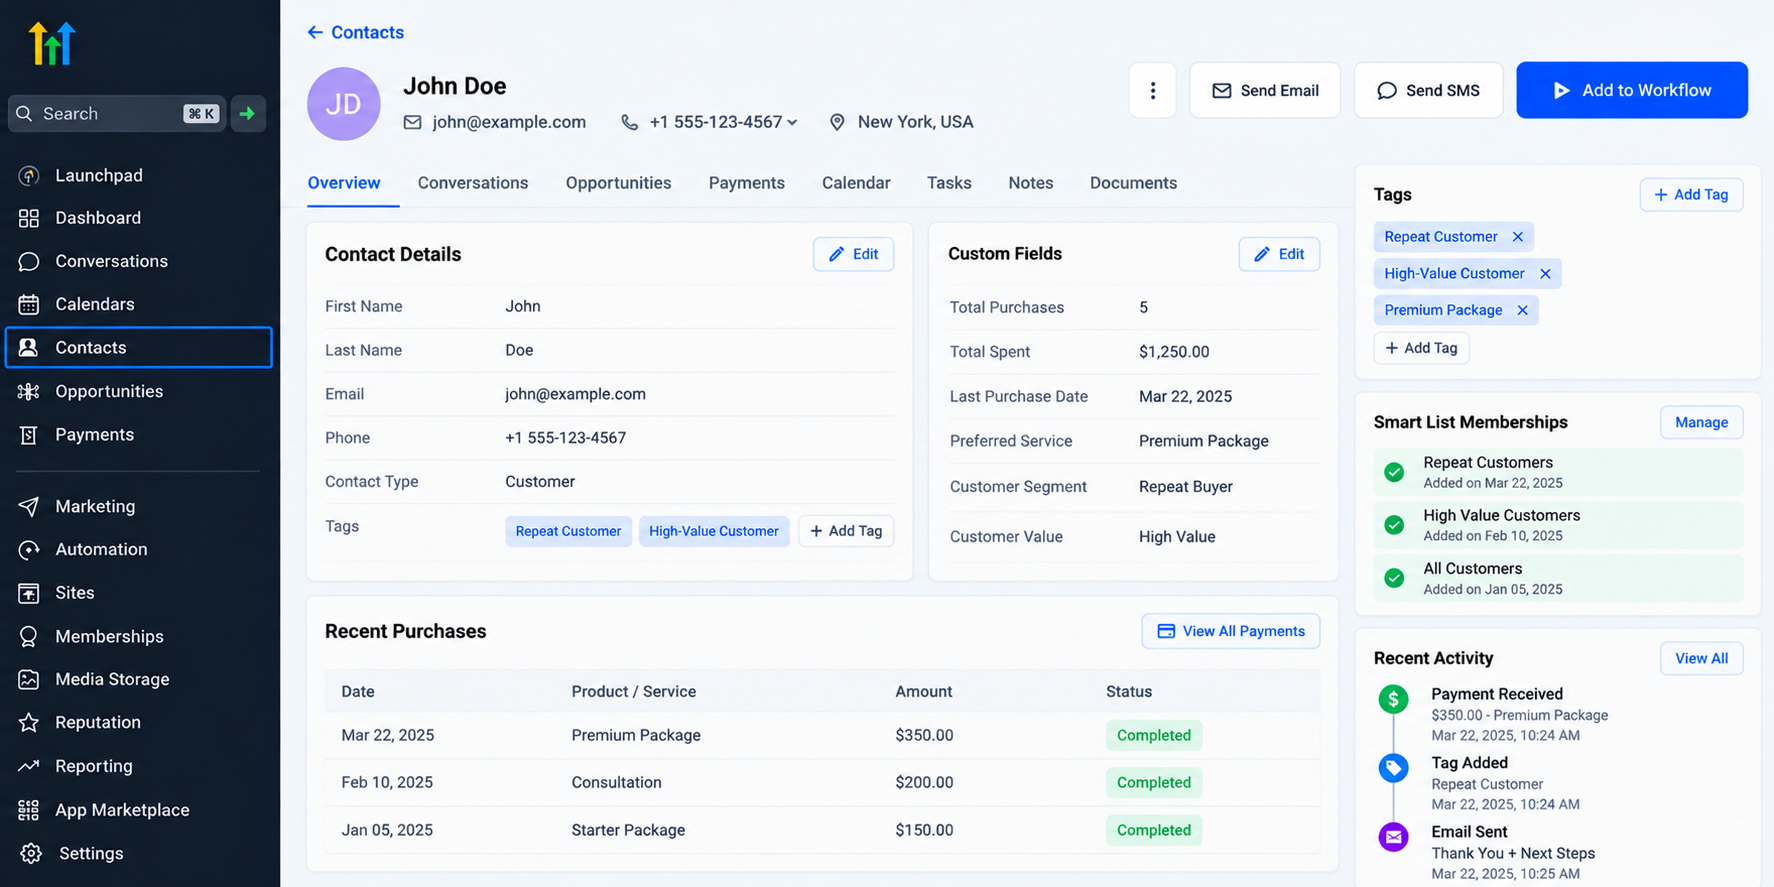Click the App Marketplace icon
Image resolution: width=1774 pixels, height=887 pixels.
tap(29, 810)
